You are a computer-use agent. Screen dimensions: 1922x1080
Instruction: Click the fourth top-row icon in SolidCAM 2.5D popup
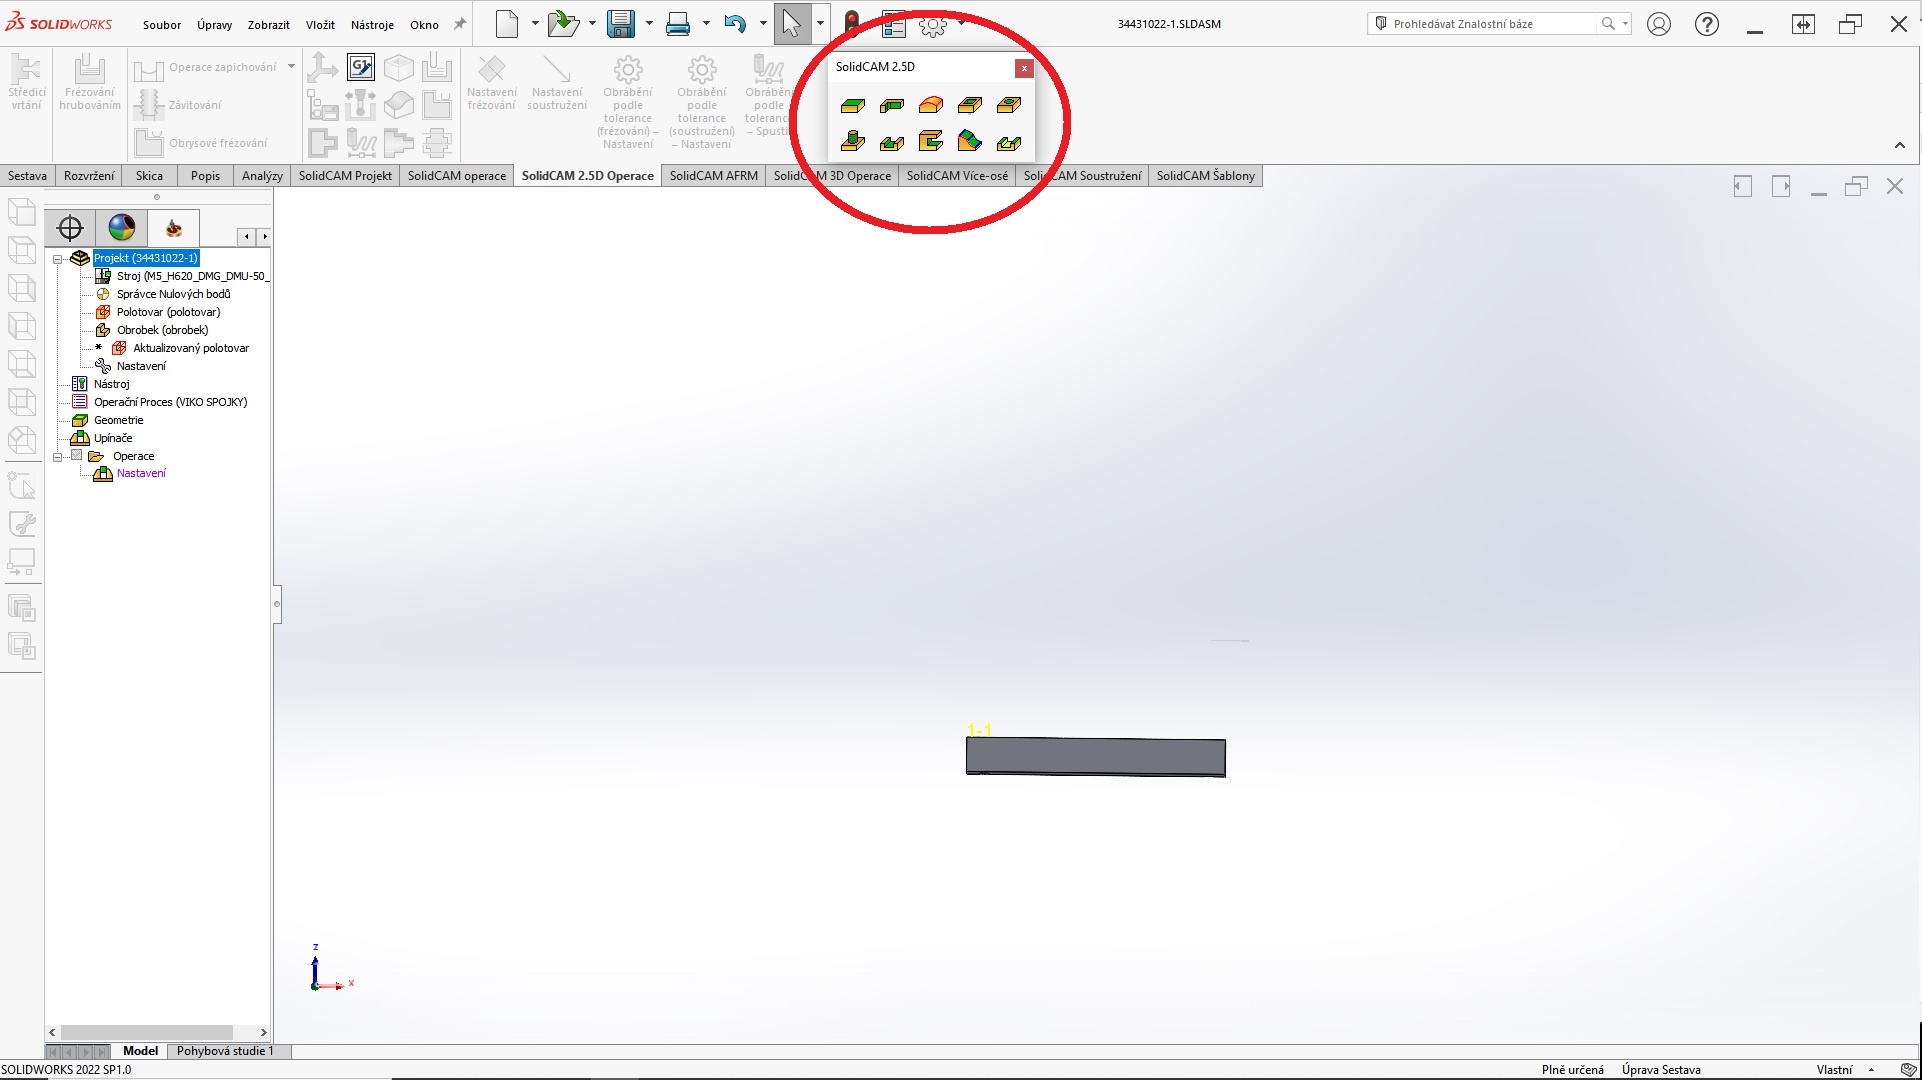(x=970, y=105)
